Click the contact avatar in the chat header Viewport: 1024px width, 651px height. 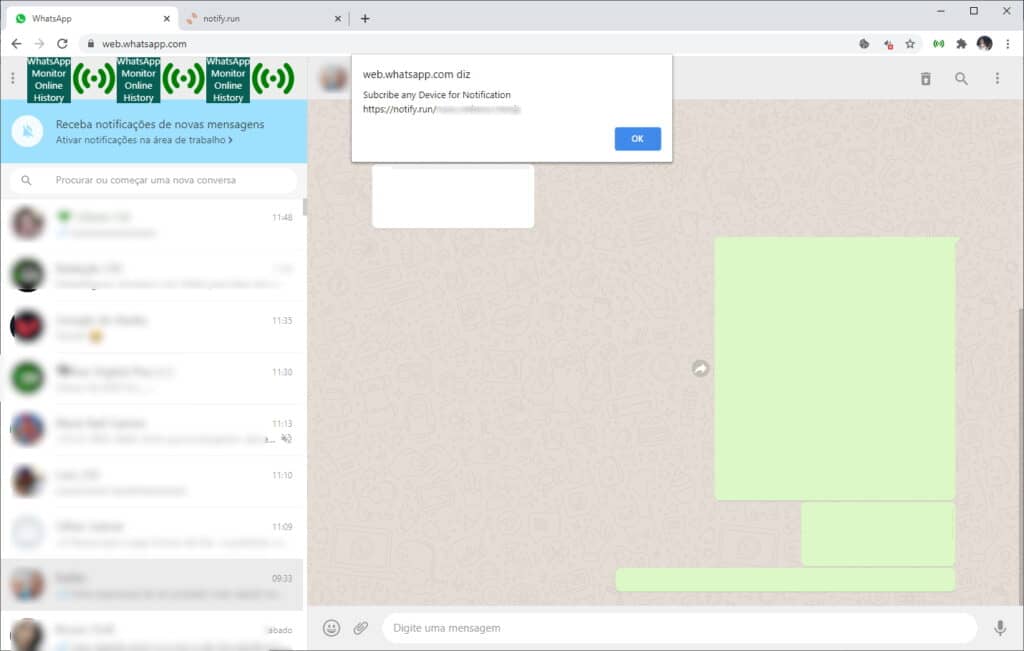(x=334, y=78)
